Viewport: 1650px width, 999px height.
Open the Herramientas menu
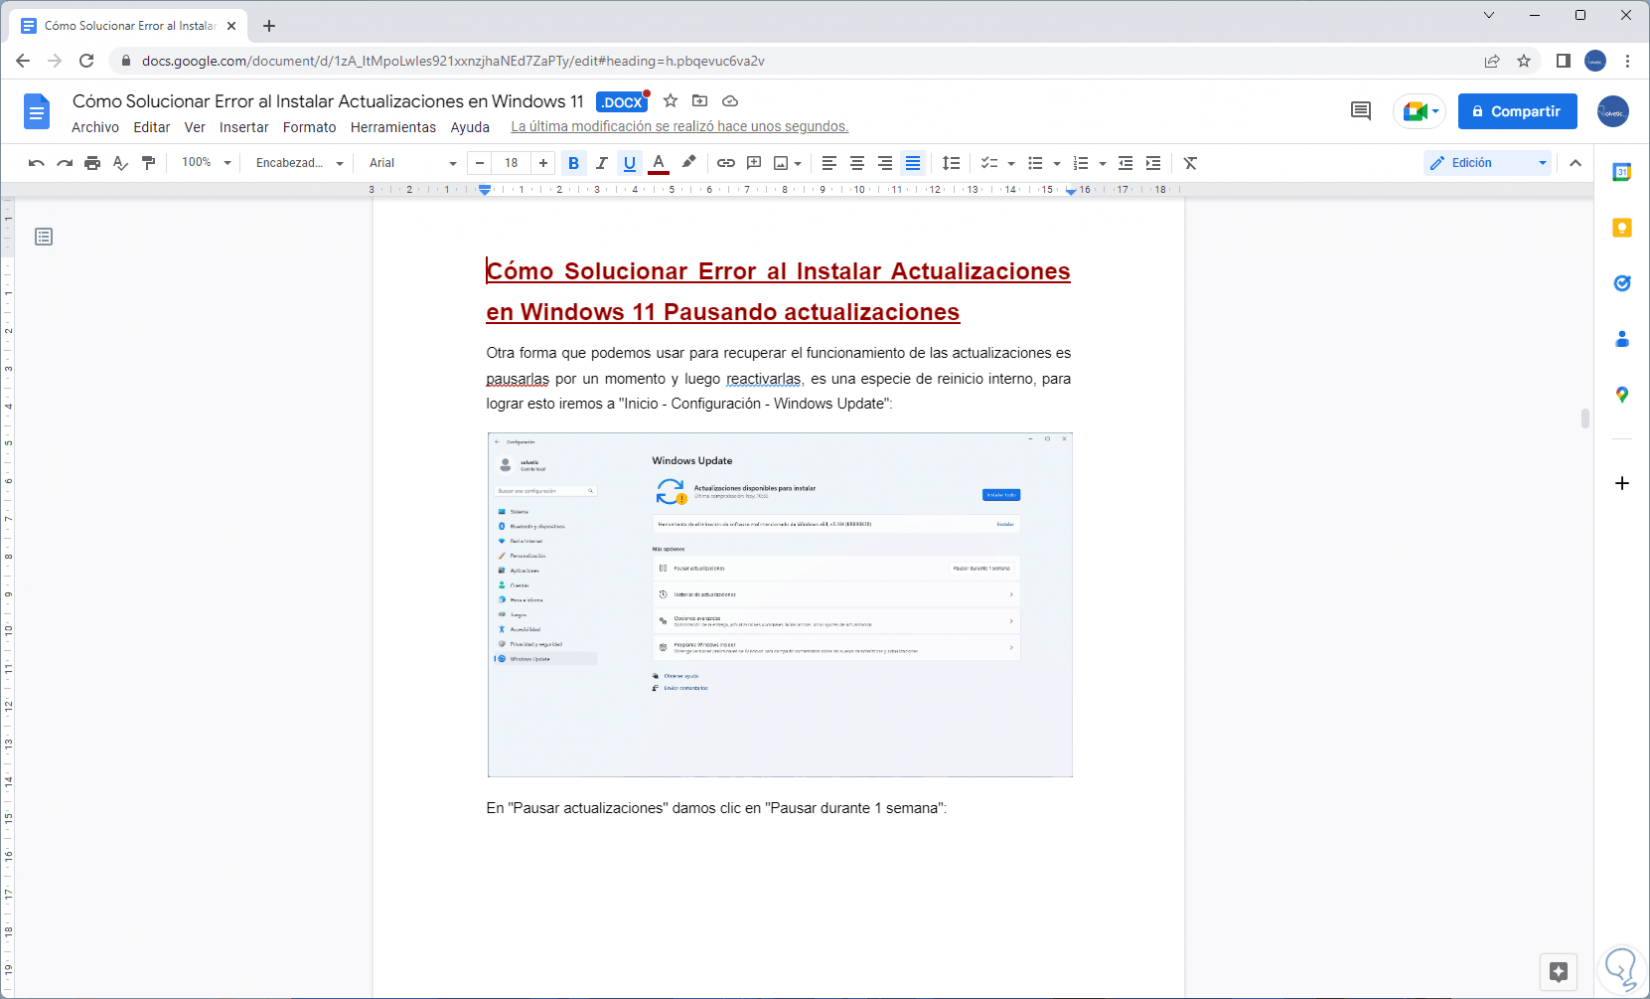[393, 127]
